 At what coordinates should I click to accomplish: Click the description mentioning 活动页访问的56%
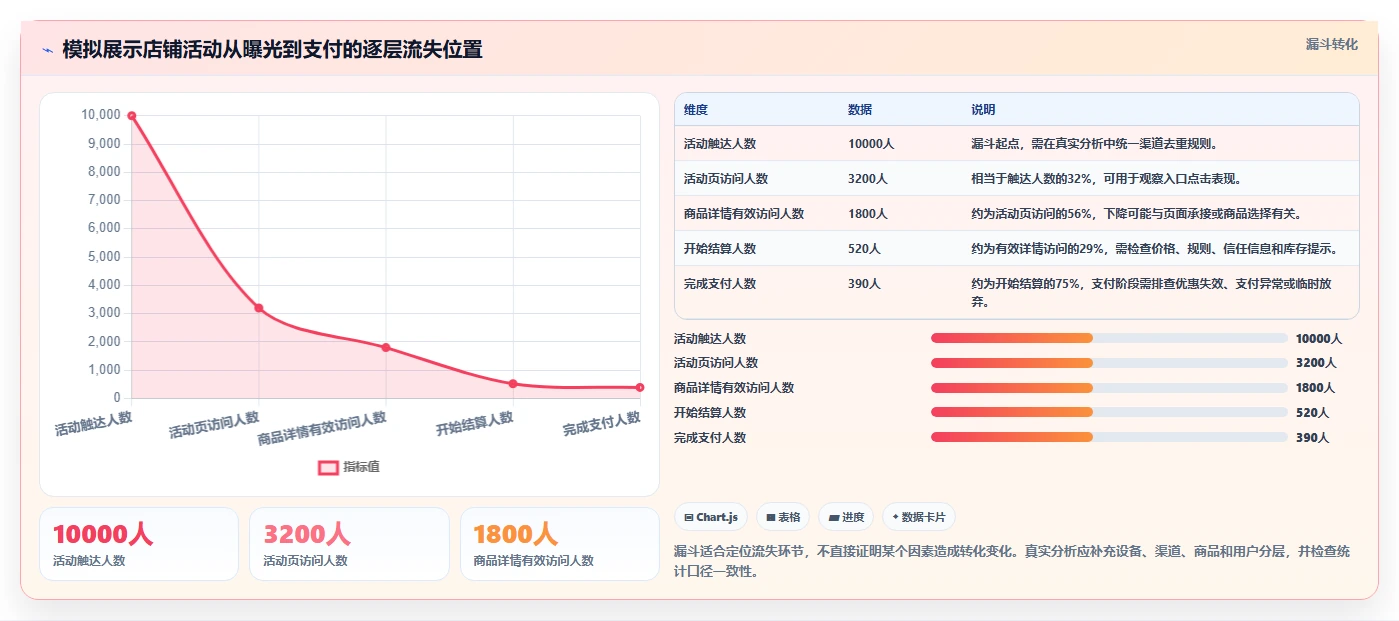point(1137,214)
